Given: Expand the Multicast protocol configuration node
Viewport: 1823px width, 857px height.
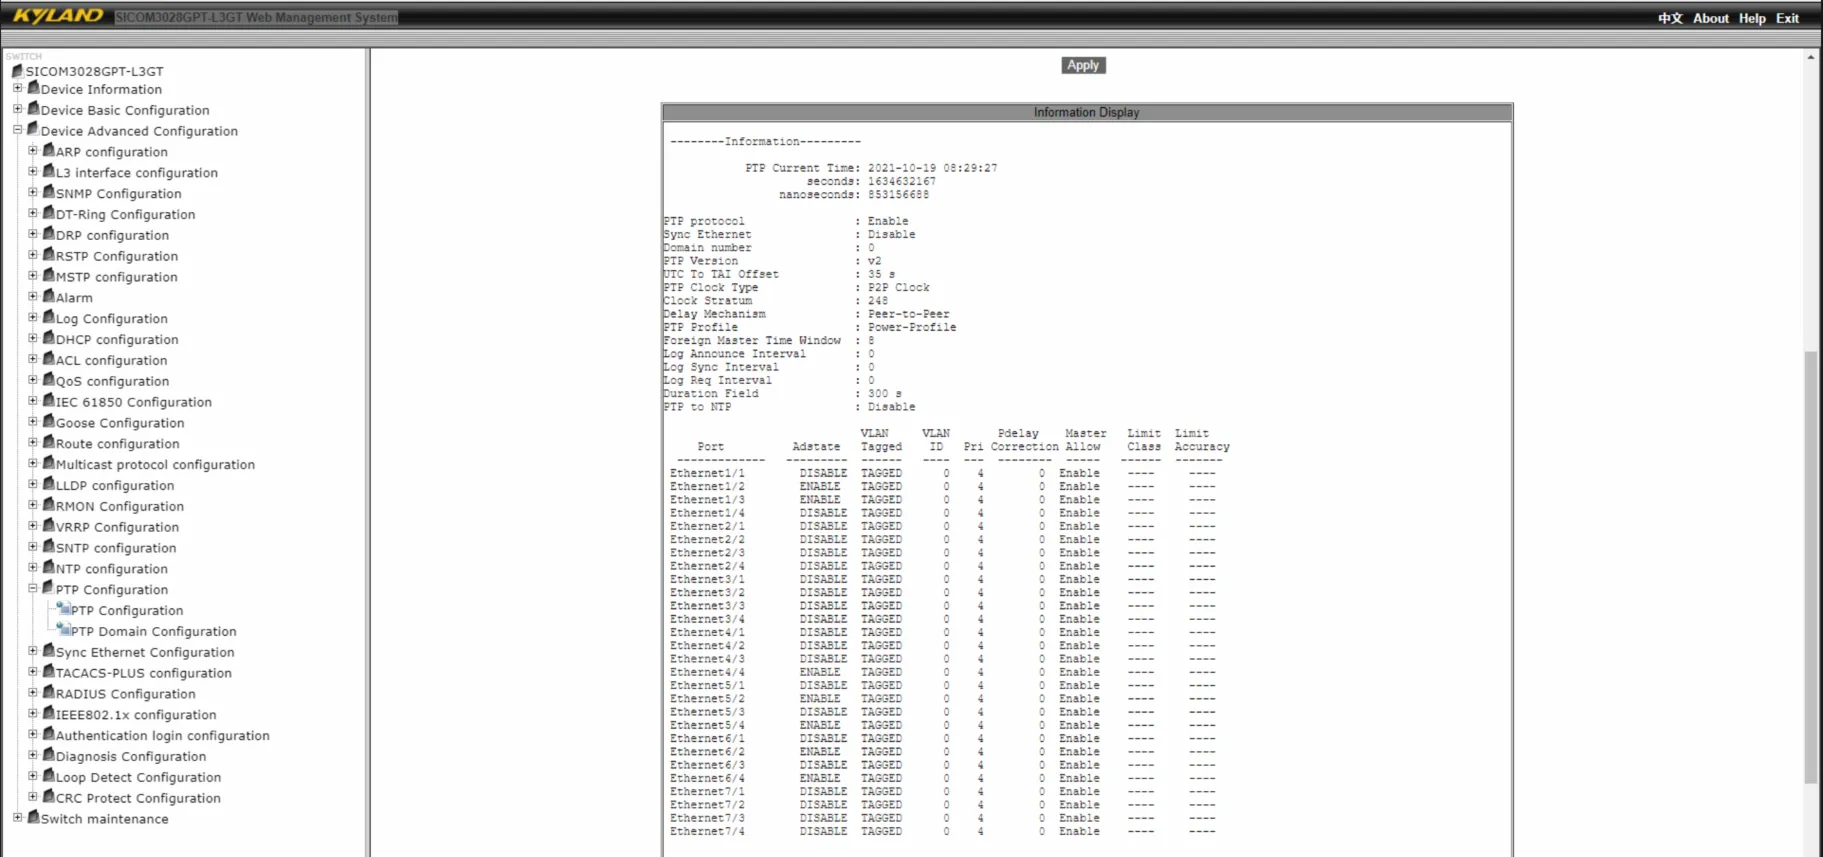Looking at the screenshot, I should [33, 463].
